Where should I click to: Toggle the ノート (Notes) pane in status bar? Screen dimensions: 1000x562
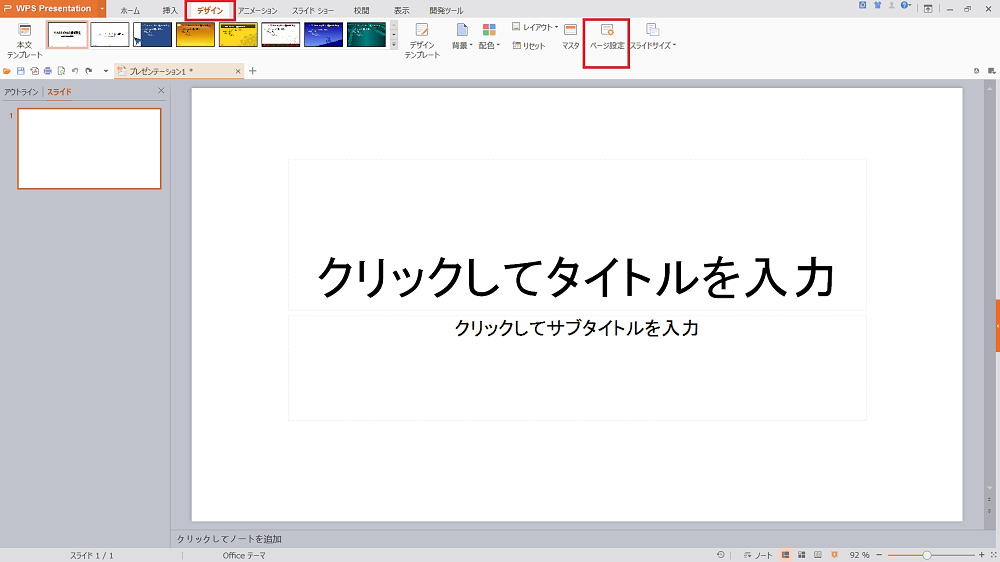click(x=758, y=555)
